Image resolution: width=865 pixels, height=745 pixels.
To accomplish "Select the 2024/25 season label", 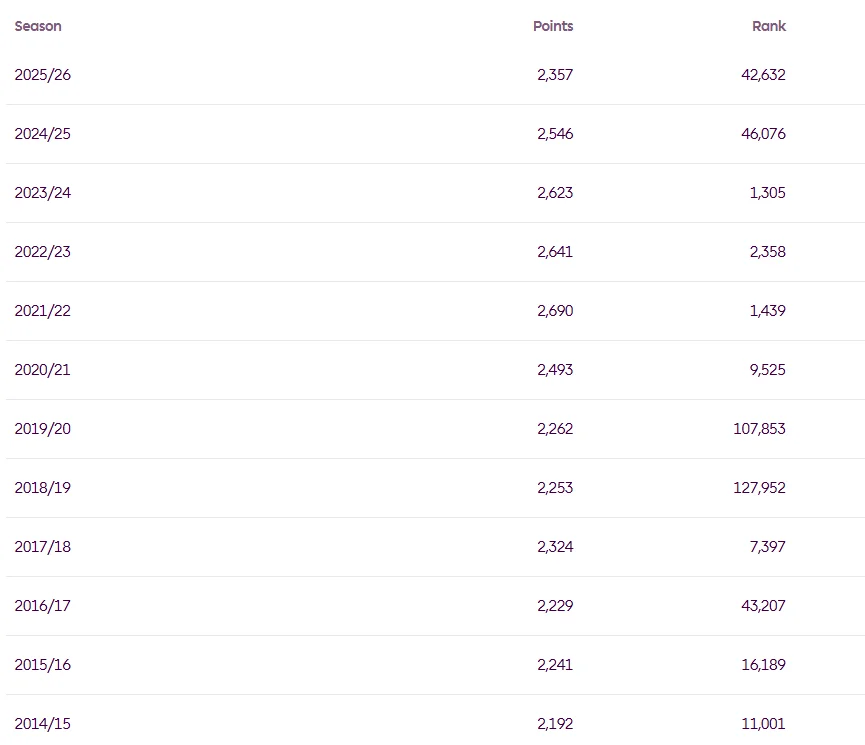I will point(42,134).
